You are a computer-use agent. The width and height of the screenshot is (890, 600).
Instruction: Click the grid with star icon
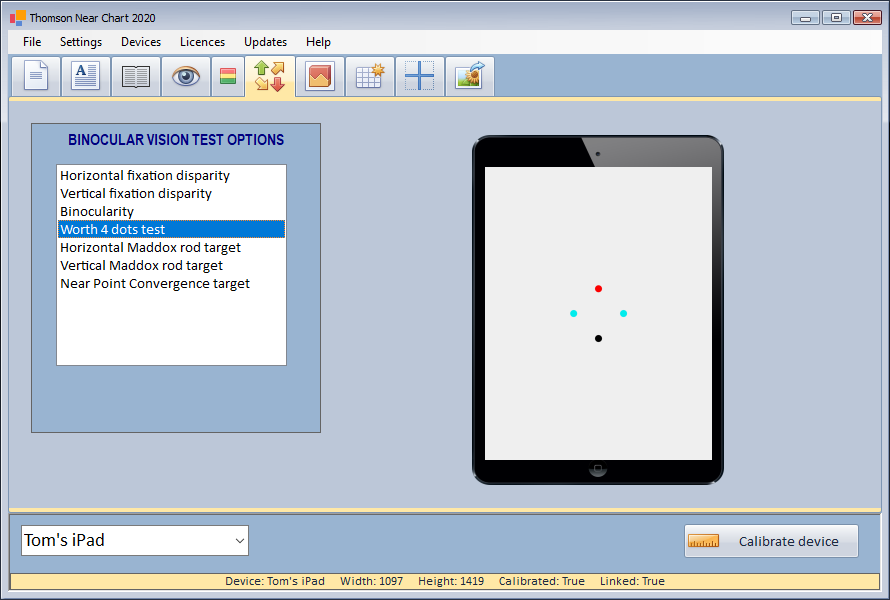[370, 77]
